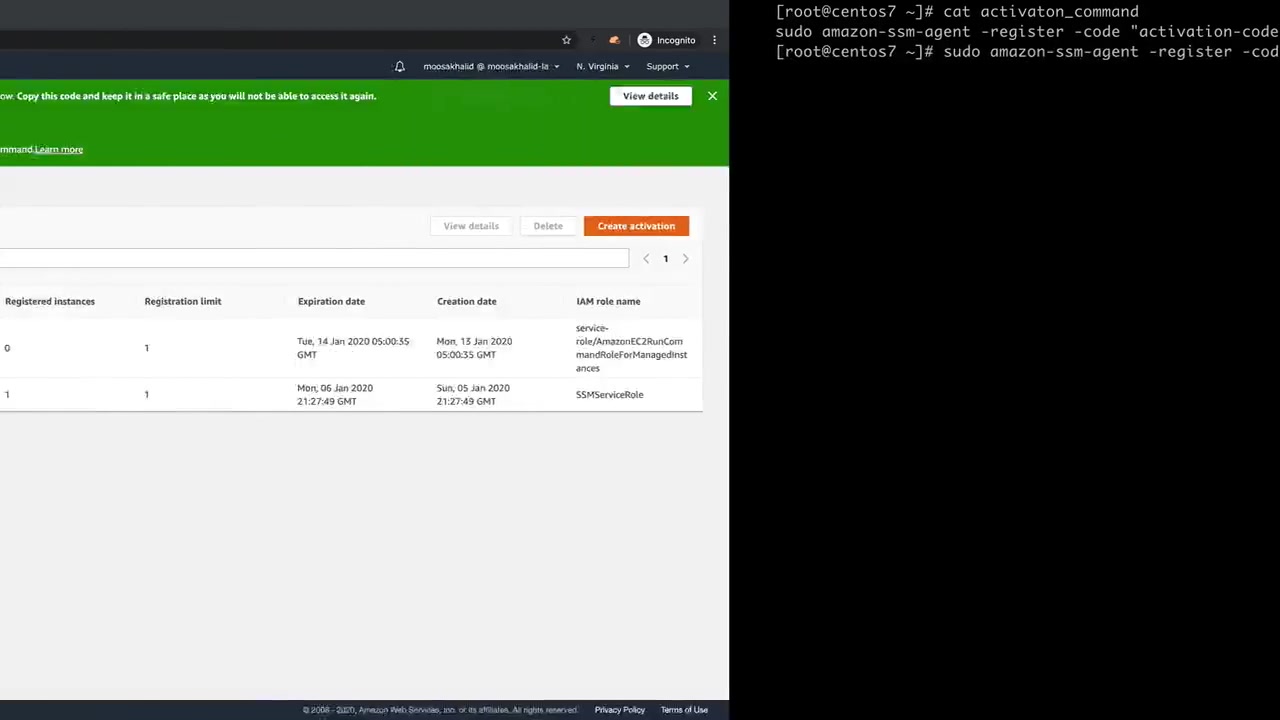Click the greyed View details button
The height and width of the screenshot is (720, 1280).
tap(471, 226)
